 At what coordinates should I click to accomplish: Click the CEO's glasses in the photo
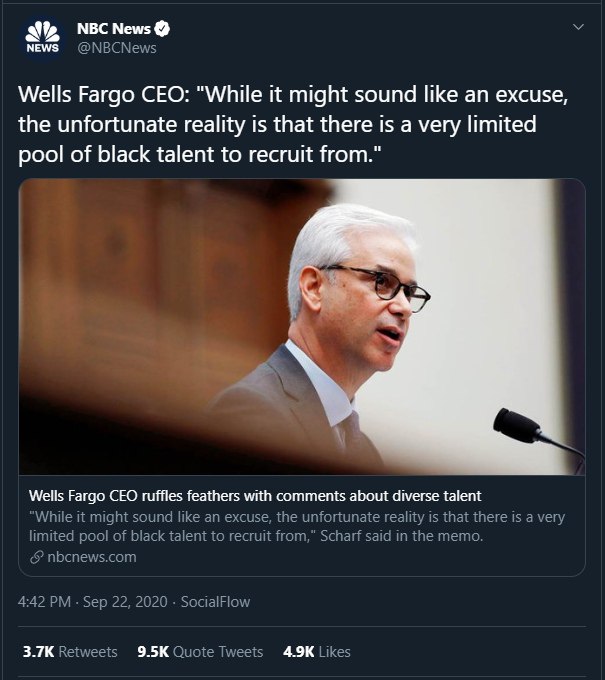point(385,283)
